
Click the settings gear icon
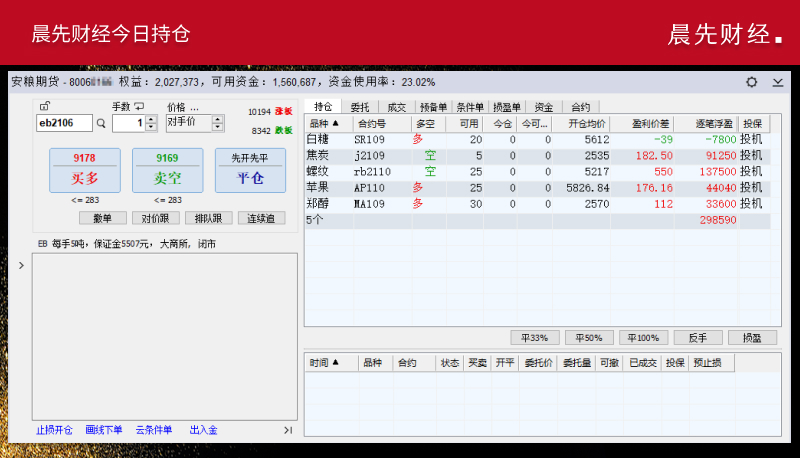click(752, 82)
